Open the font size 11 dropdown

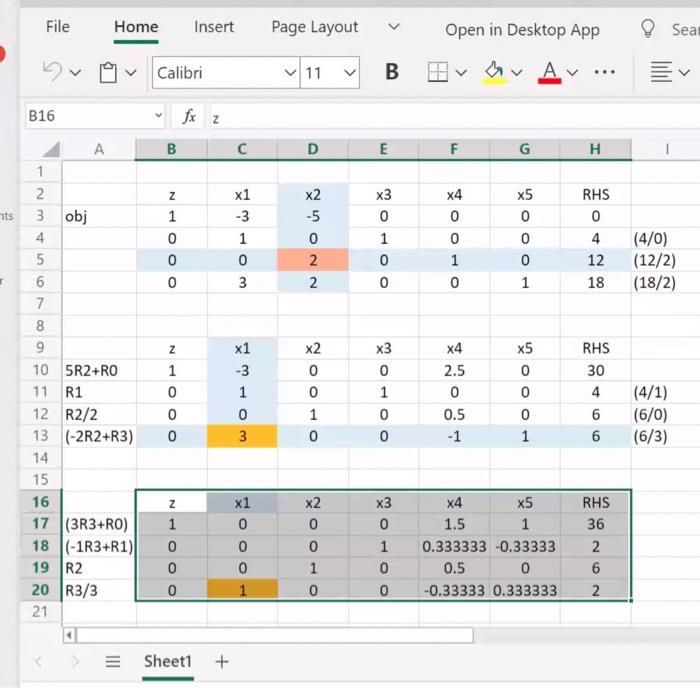[x=350, y=72]
